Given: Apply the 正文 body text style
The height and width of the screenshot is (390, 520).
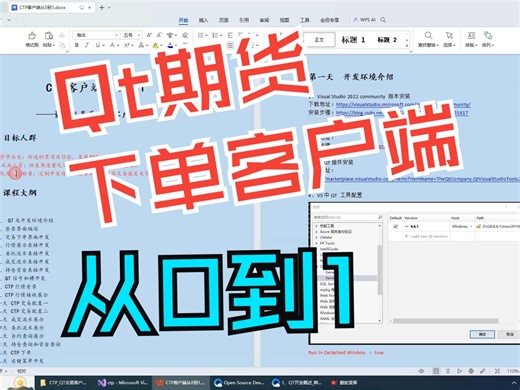Looking at the screenshot, I should (x=319, y=40).
